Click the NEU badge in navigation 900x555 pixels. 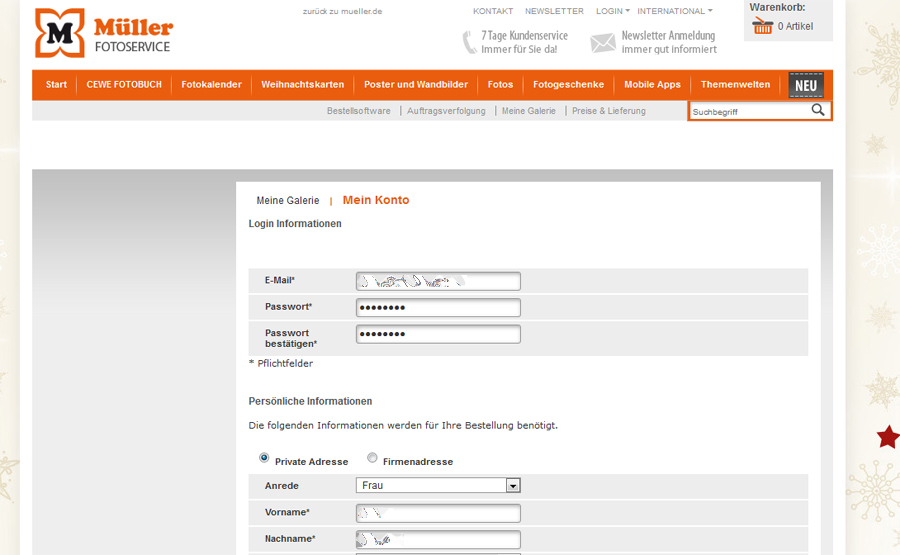(x=806, y=85)
